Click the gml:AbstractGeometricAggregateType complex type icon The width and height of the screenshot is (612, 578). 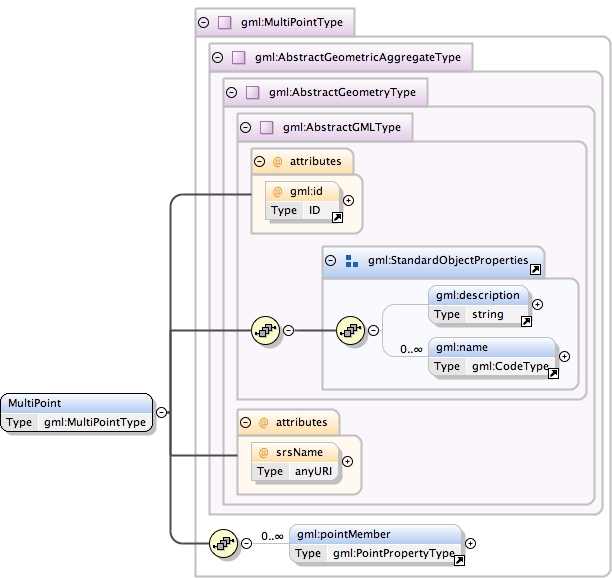click(238, 58)
